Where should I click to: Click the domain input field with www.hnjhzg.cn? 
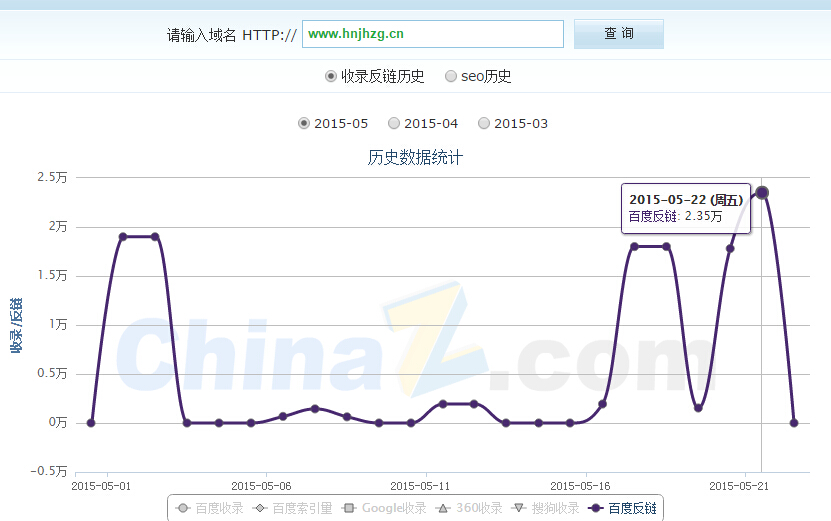[x=432, y=34]
